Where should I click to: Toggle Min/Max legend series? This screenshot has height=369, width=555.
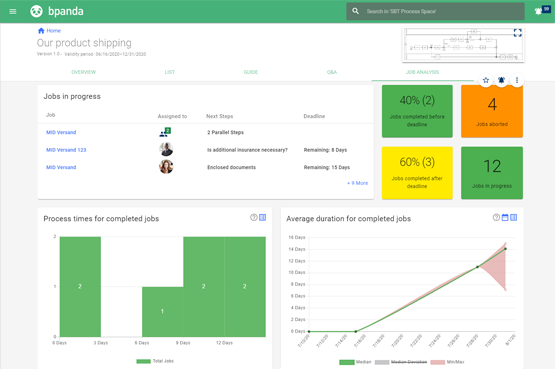tap(447, 362)
